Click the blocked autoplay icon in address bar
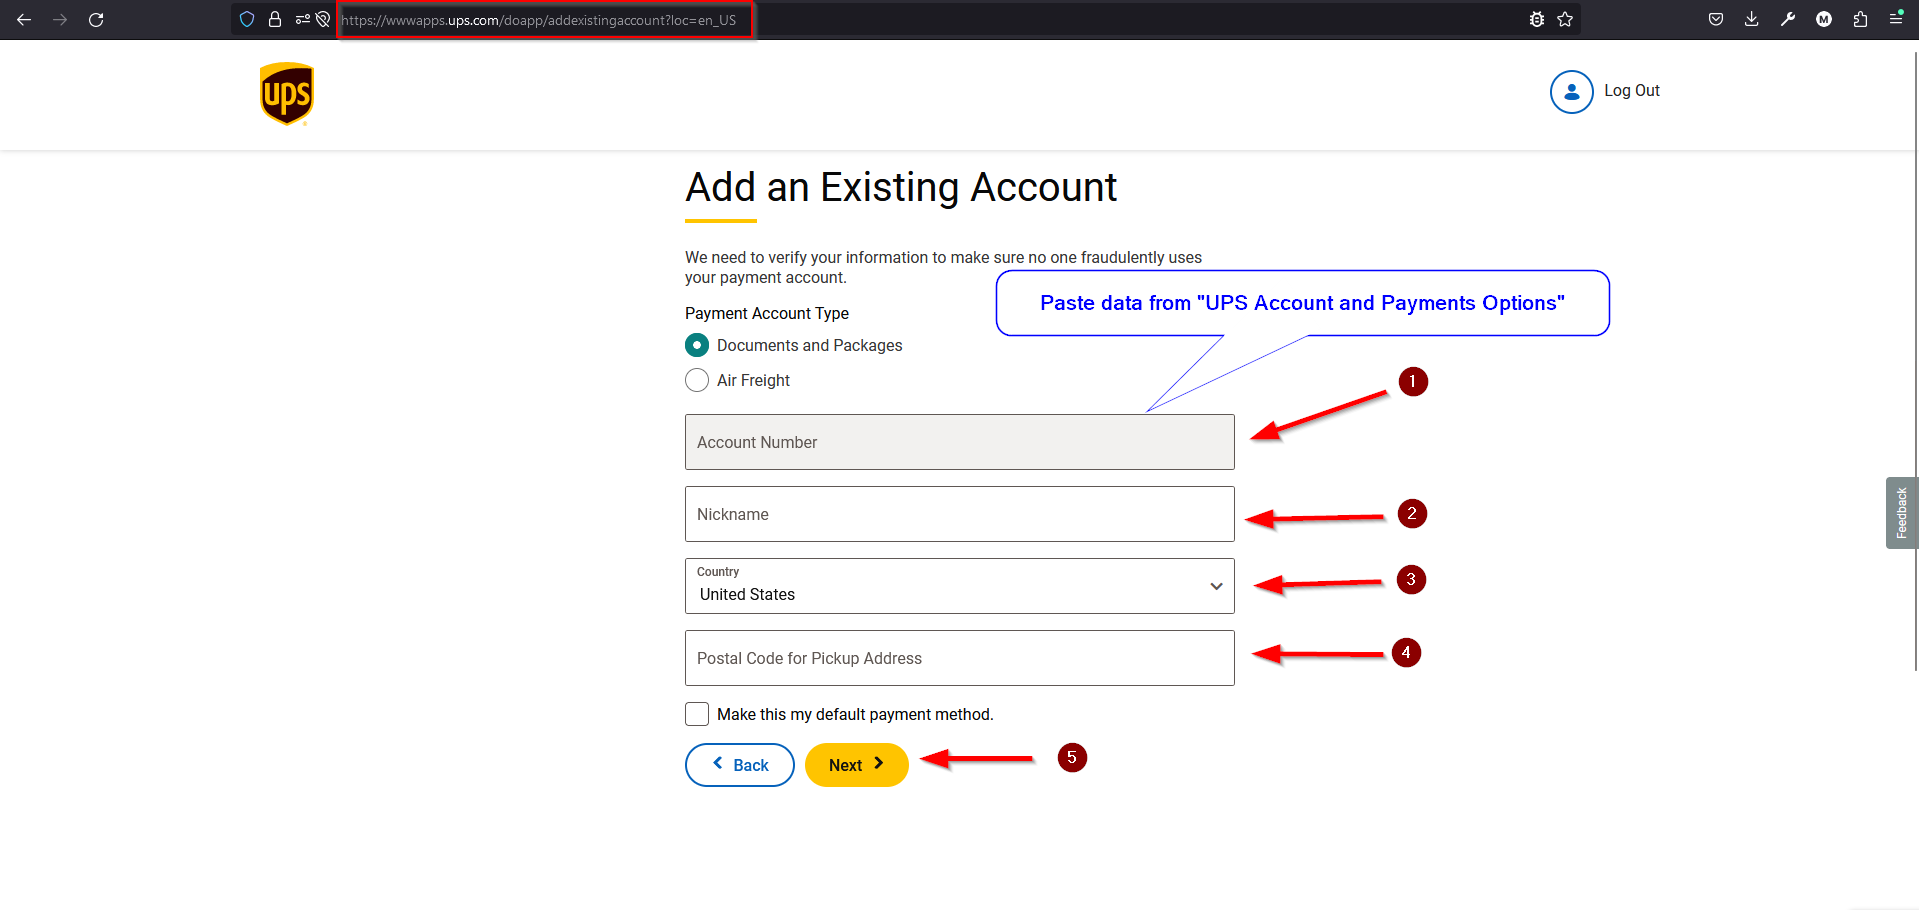1919x910 pixels. click(323, 19)
